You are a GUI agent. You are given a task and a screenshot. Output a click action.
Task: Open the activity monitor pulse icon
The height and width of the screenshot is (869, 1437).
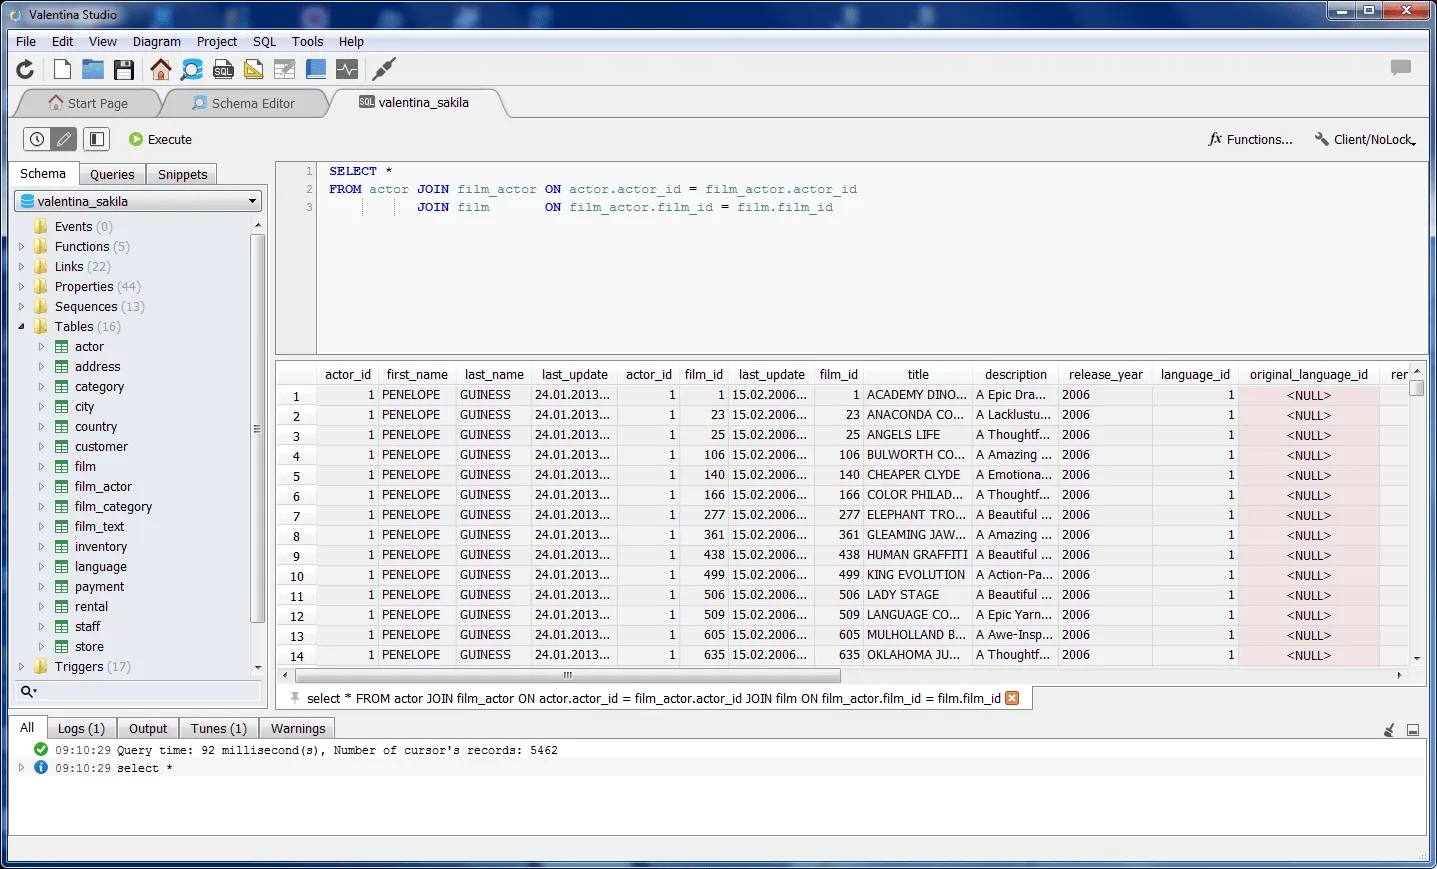(347, 69)
